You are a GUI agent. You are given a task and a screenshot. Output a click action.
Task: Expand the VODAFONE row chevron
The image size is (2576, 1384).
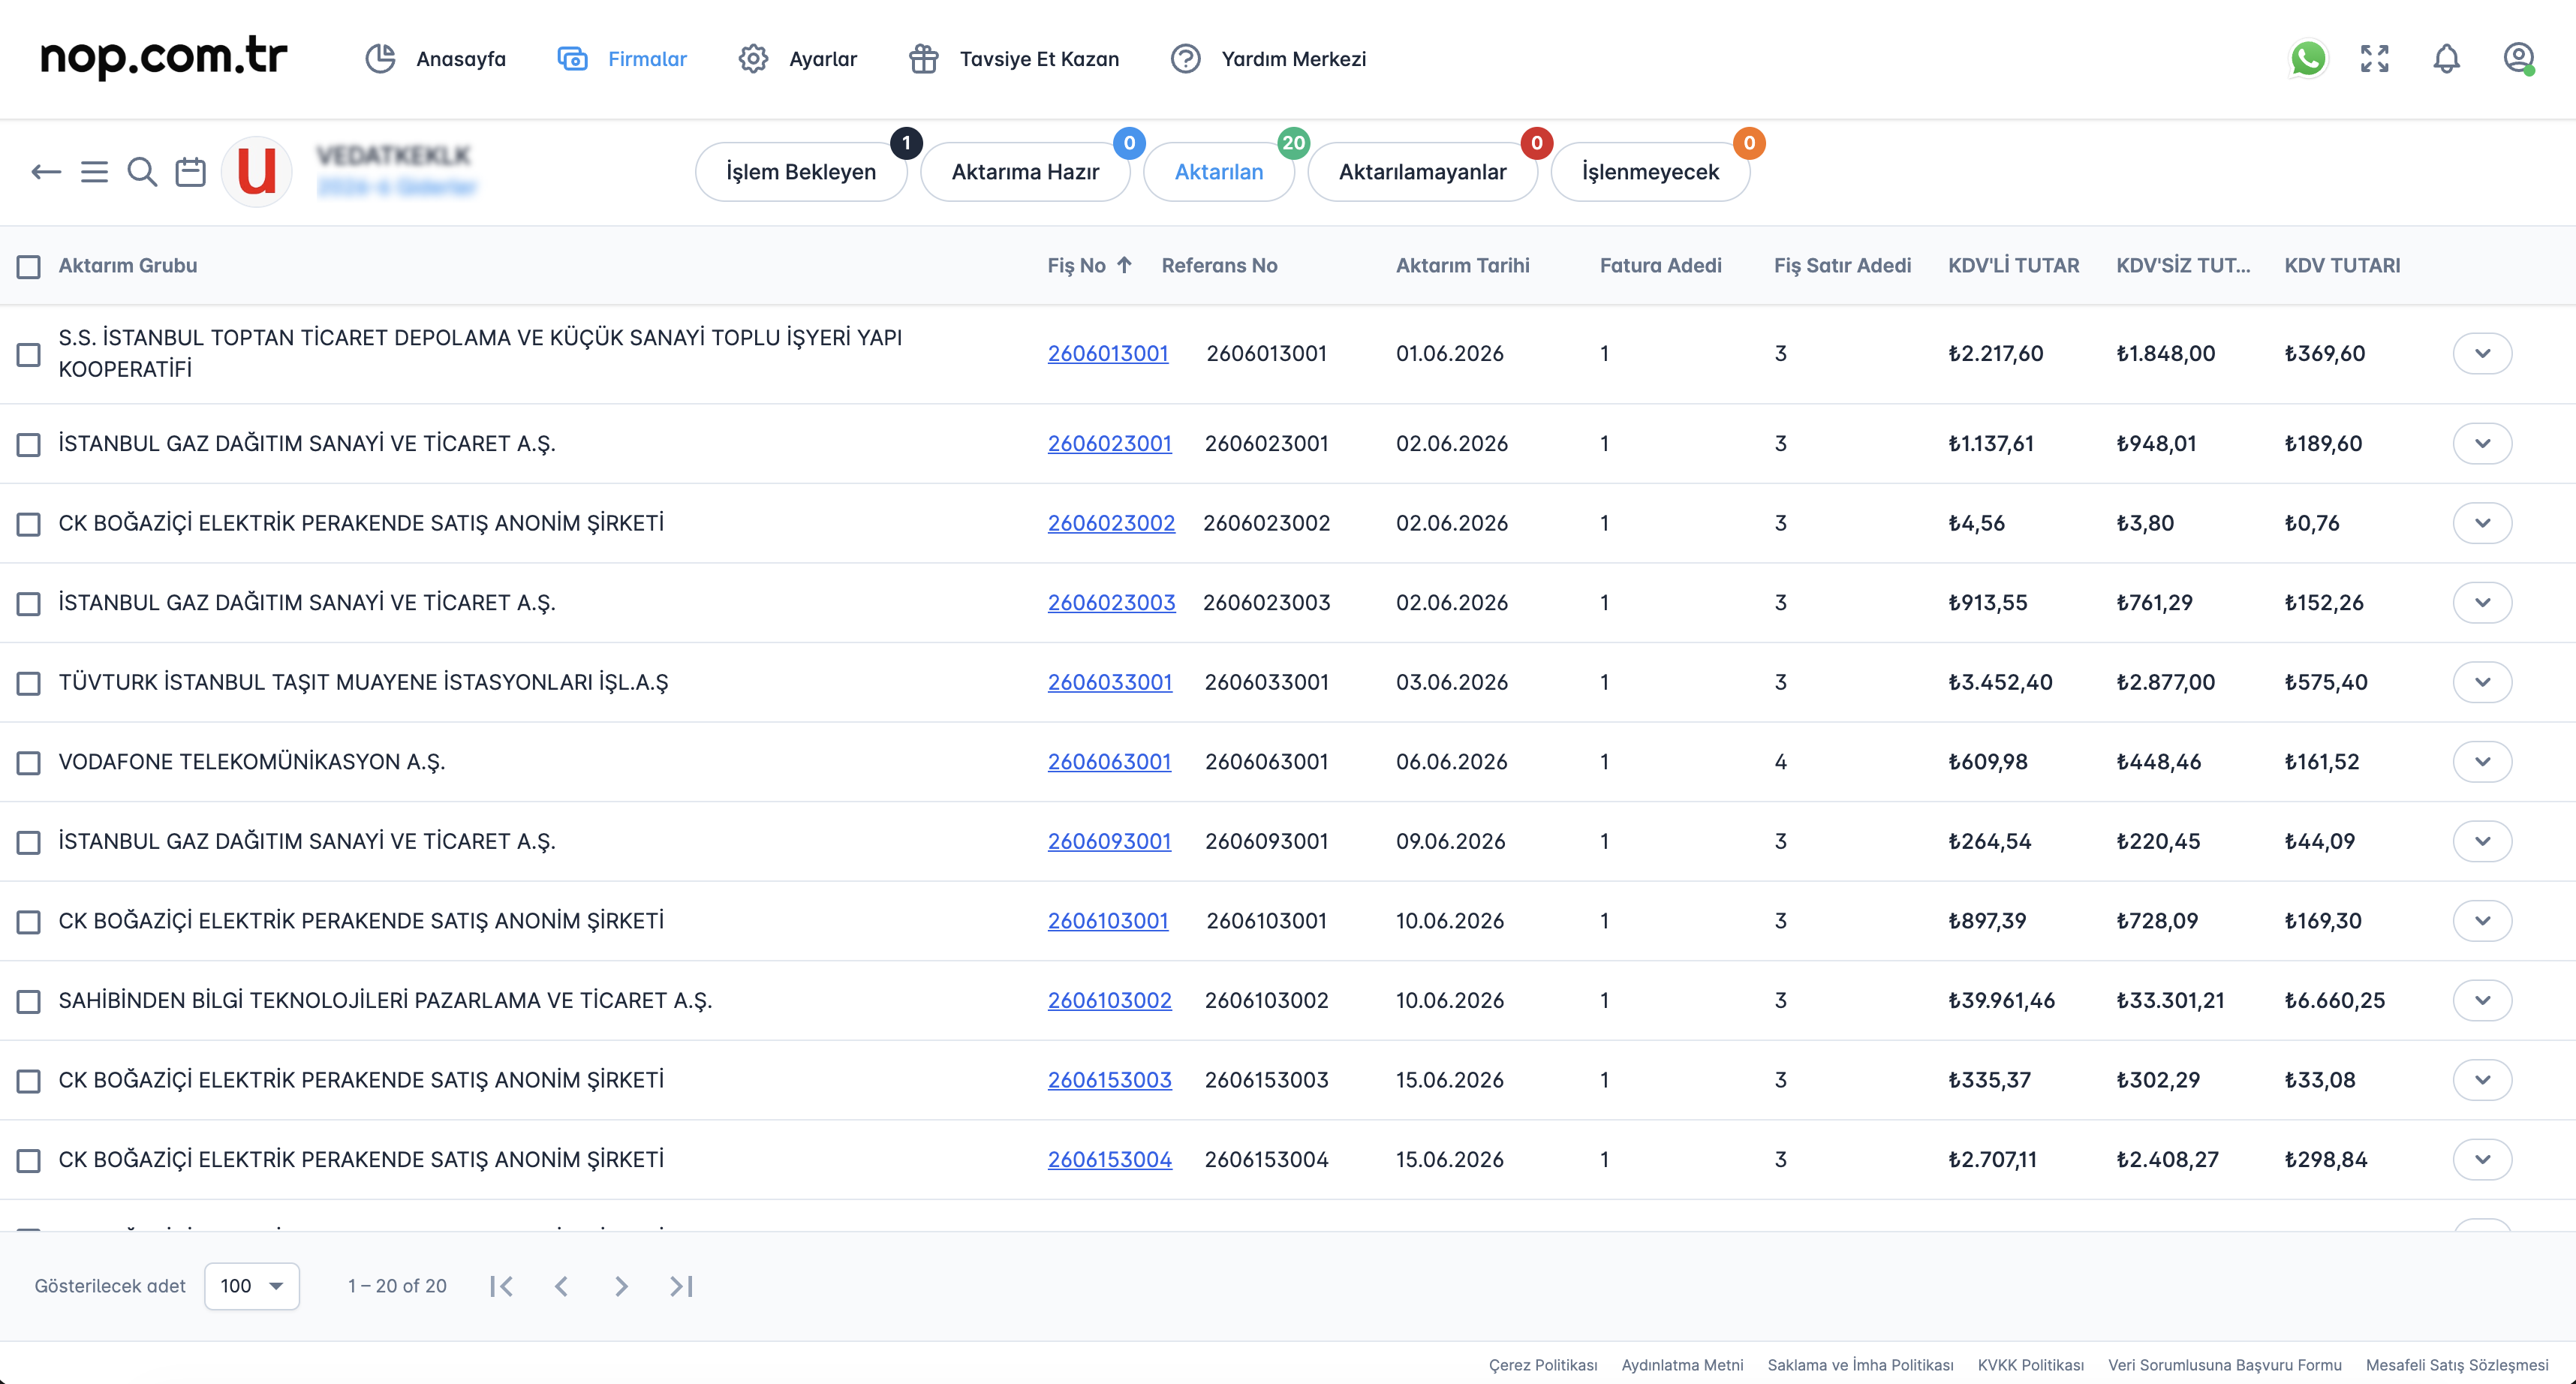point(2482,762)
